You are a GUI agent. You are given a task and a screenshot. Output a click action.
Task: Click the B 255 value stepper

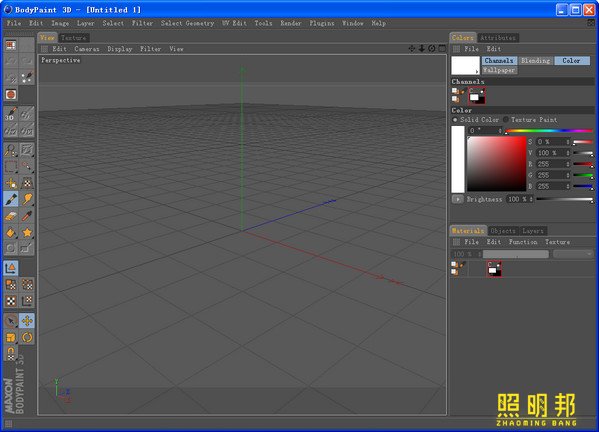click(568, 186)
